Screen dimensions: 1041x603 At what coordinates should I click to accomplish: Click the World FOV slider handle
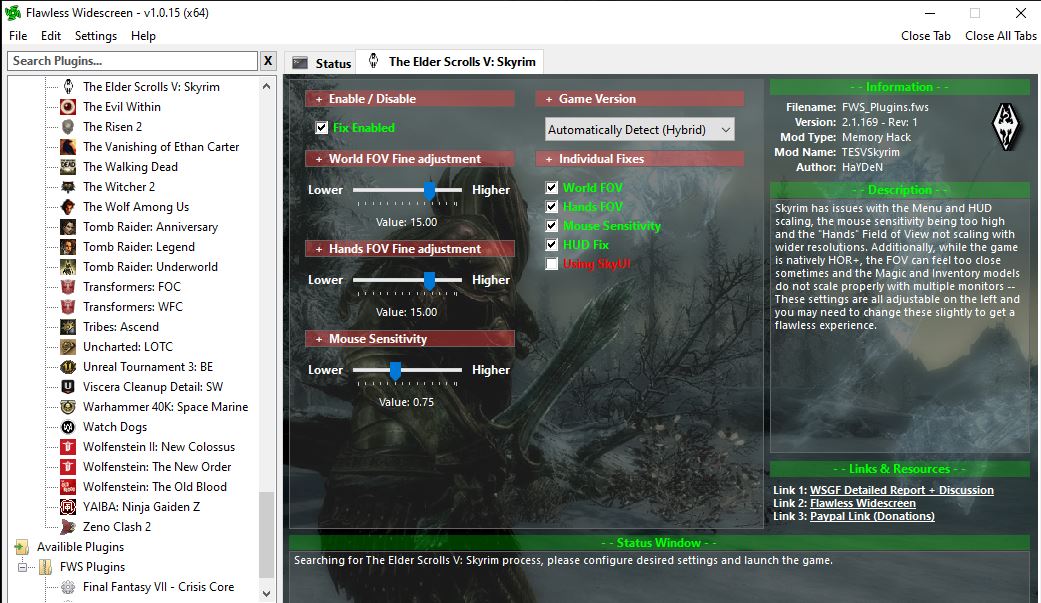(429, 191)
